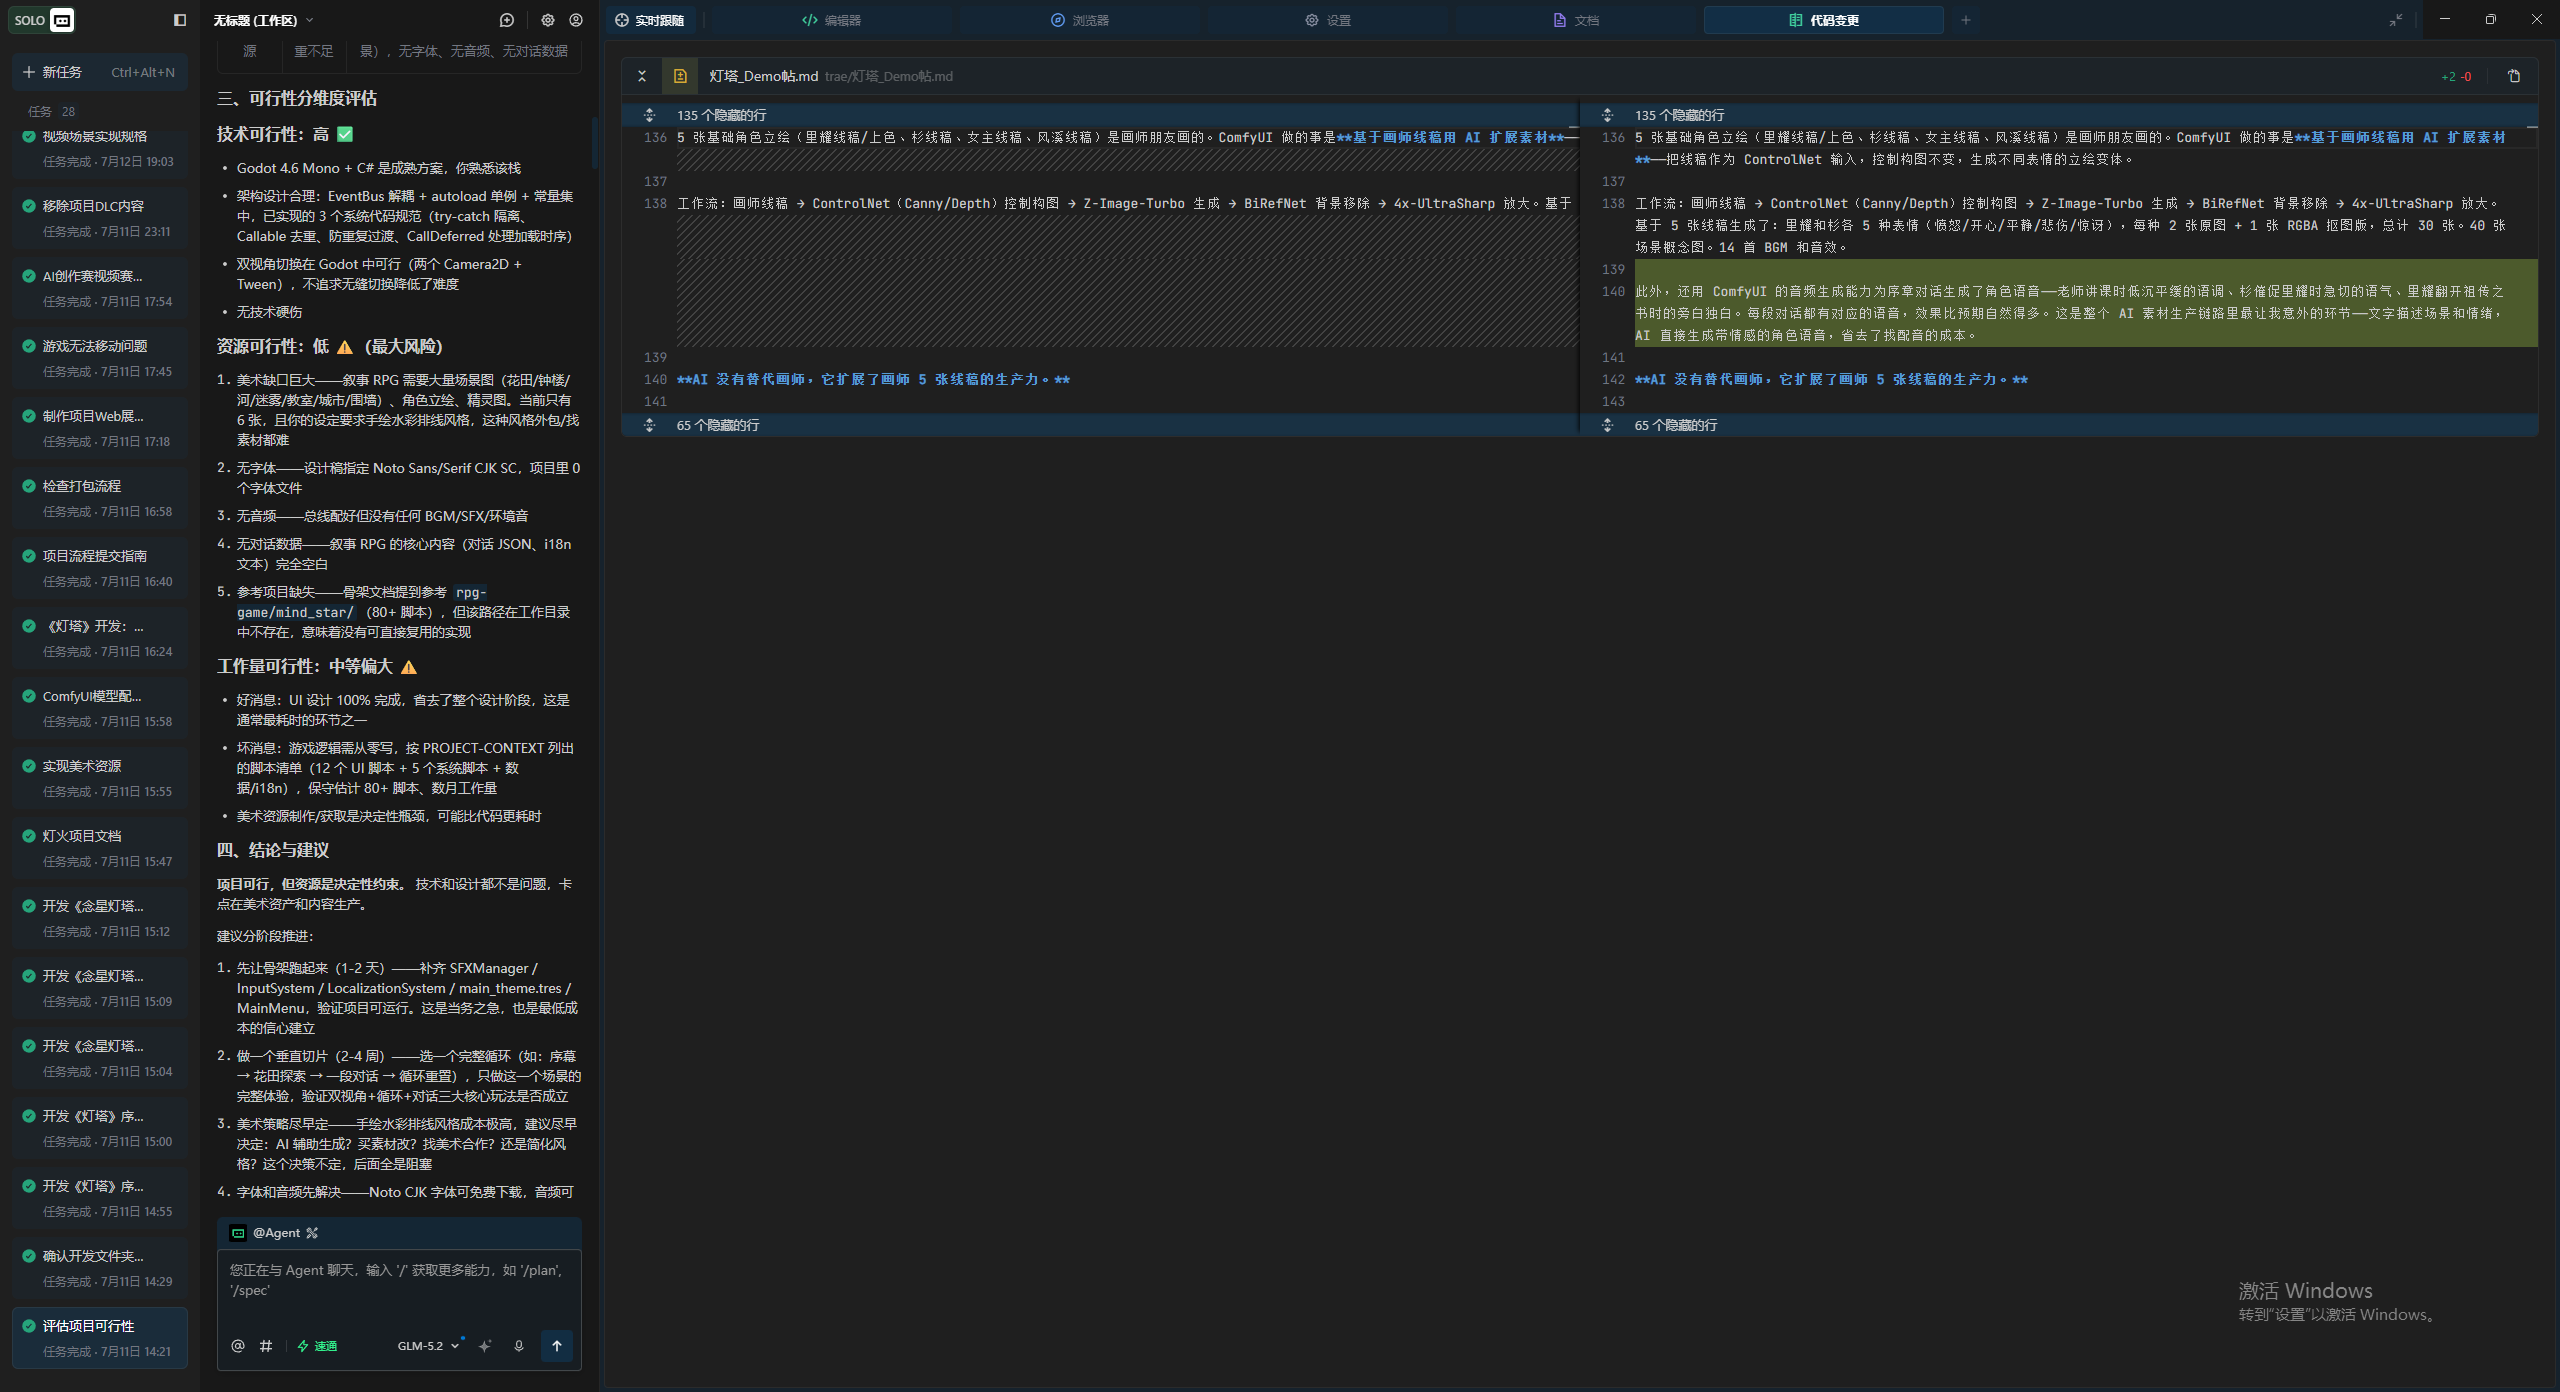Start voice input with microphone

pyautogui.click(x=519, y=1346)
